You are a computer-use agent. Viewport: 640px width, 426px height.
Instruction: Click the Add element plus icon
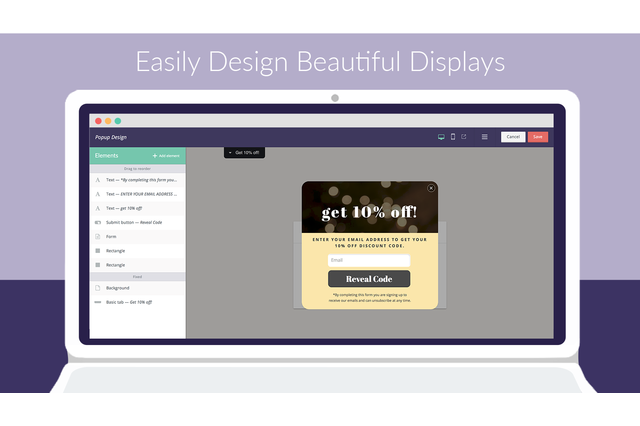[155, 156]
